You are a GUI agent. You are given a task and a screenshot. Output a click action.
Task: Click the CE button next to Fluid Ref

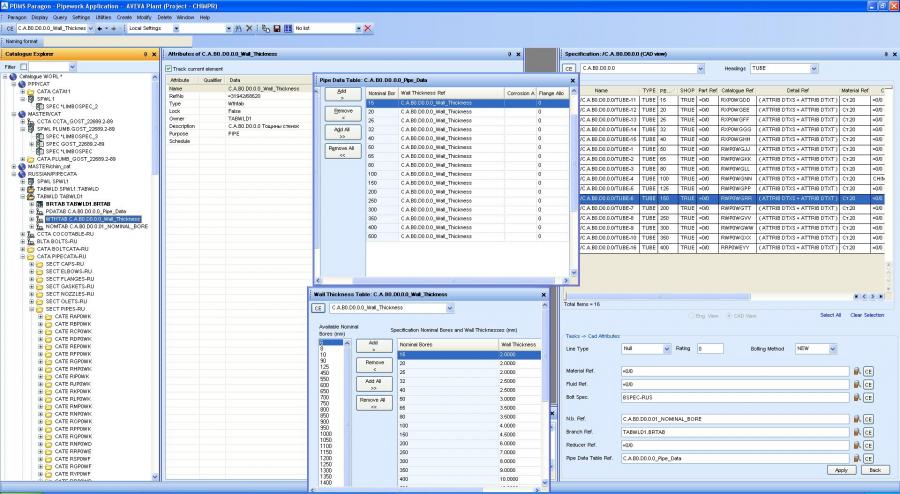(868, 384)
